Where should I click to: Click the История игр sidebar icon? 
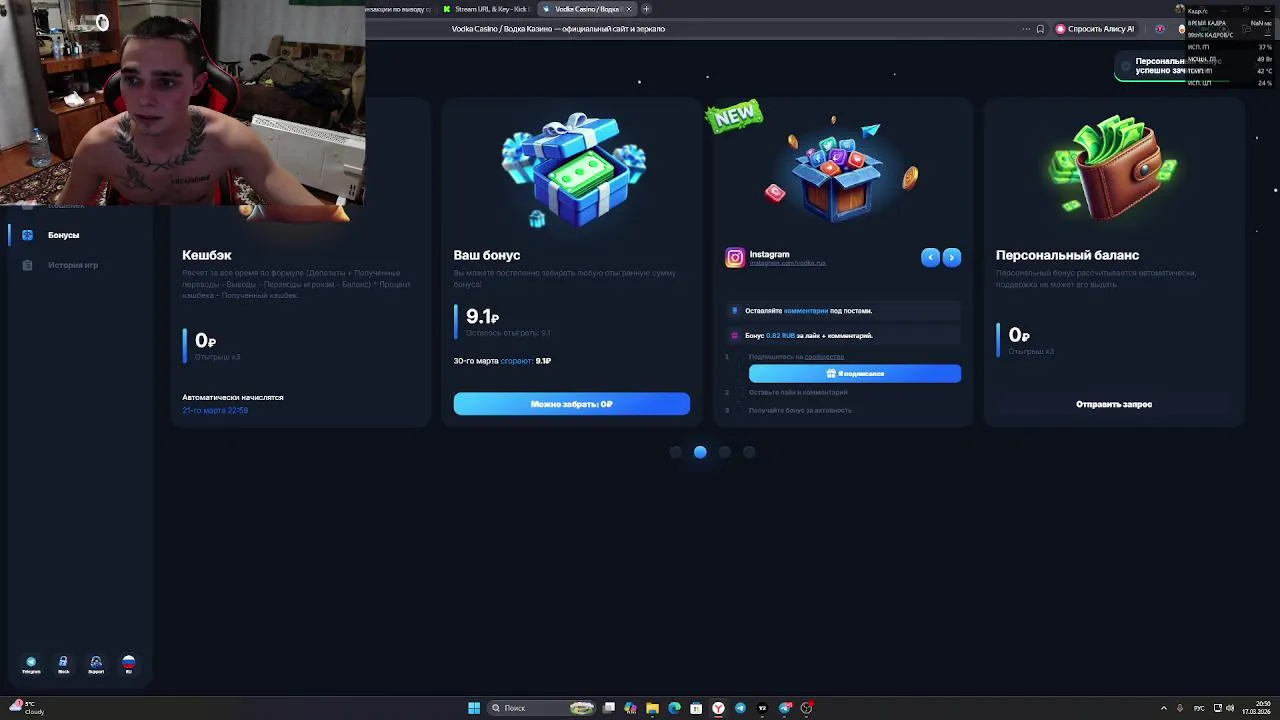click(27, 265)
